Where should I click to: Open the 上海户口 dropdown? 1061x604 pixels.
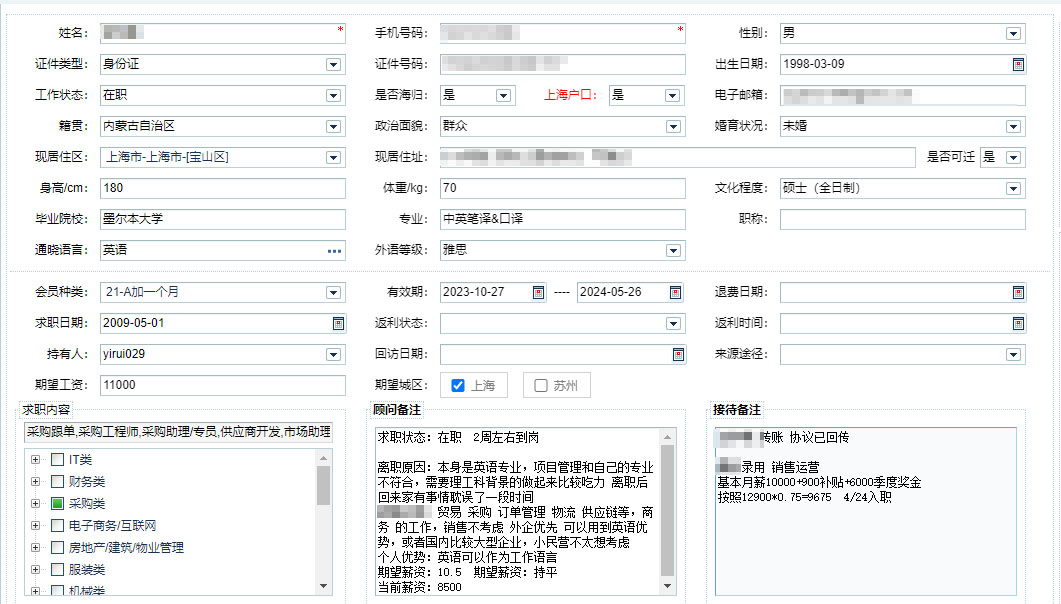[x=672, y=95]
